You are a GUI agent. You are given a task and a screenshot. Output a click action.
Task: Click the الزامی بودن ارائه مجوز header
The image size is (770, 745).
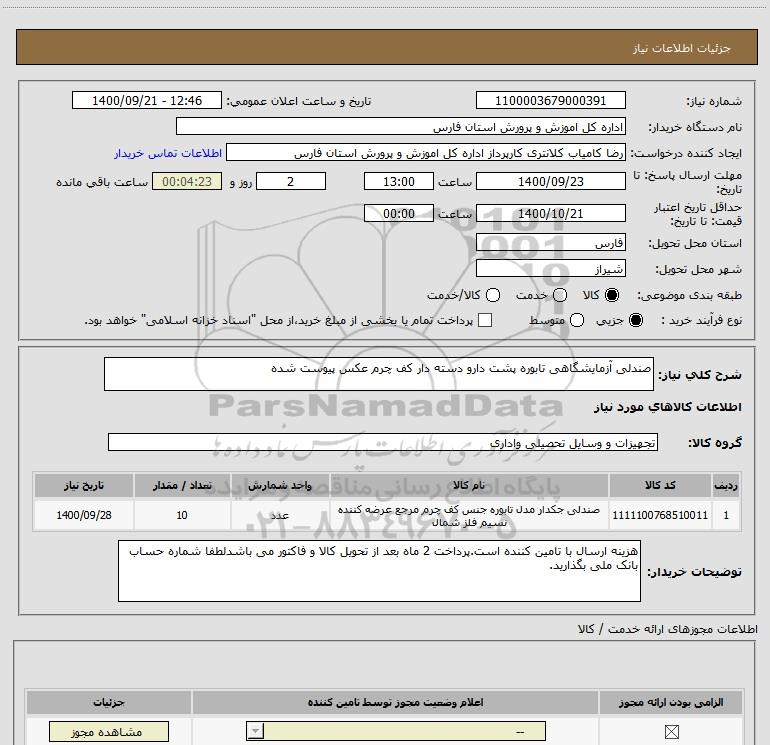(x=671, y=702)
